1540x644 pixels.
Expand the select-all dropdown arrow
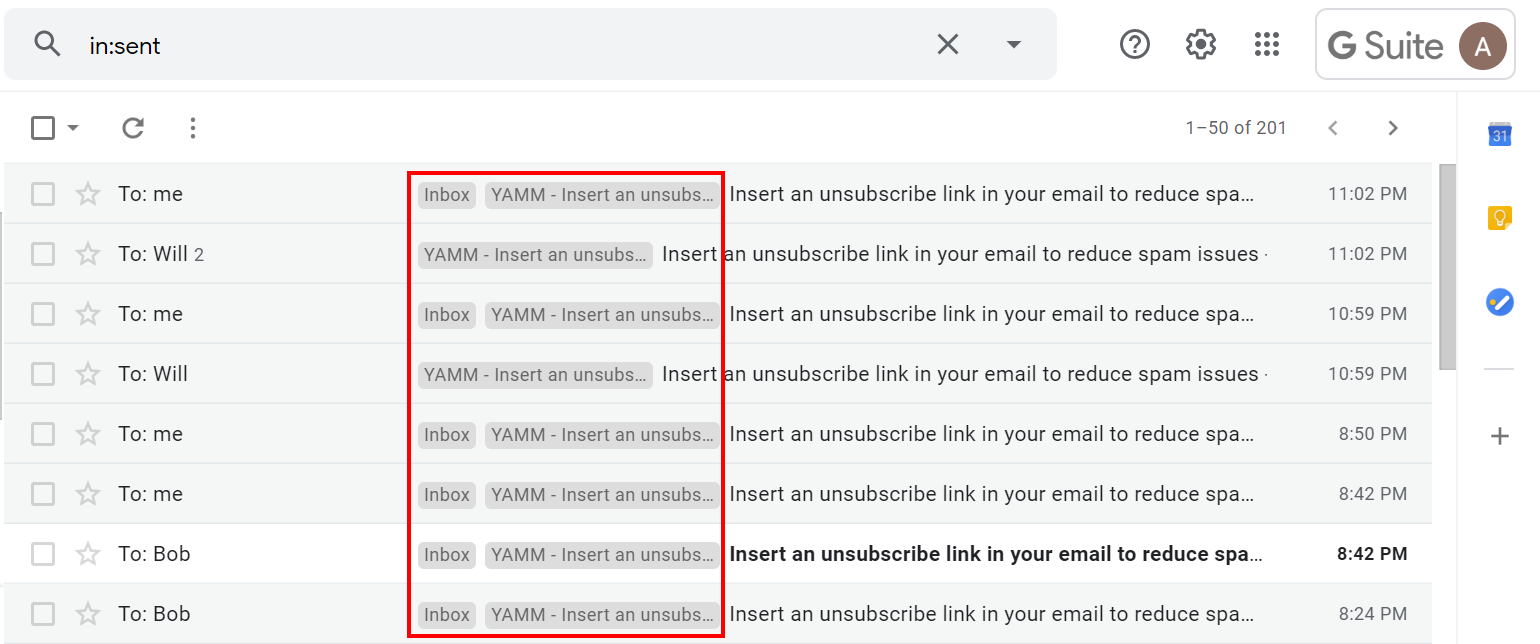[72, 128]
